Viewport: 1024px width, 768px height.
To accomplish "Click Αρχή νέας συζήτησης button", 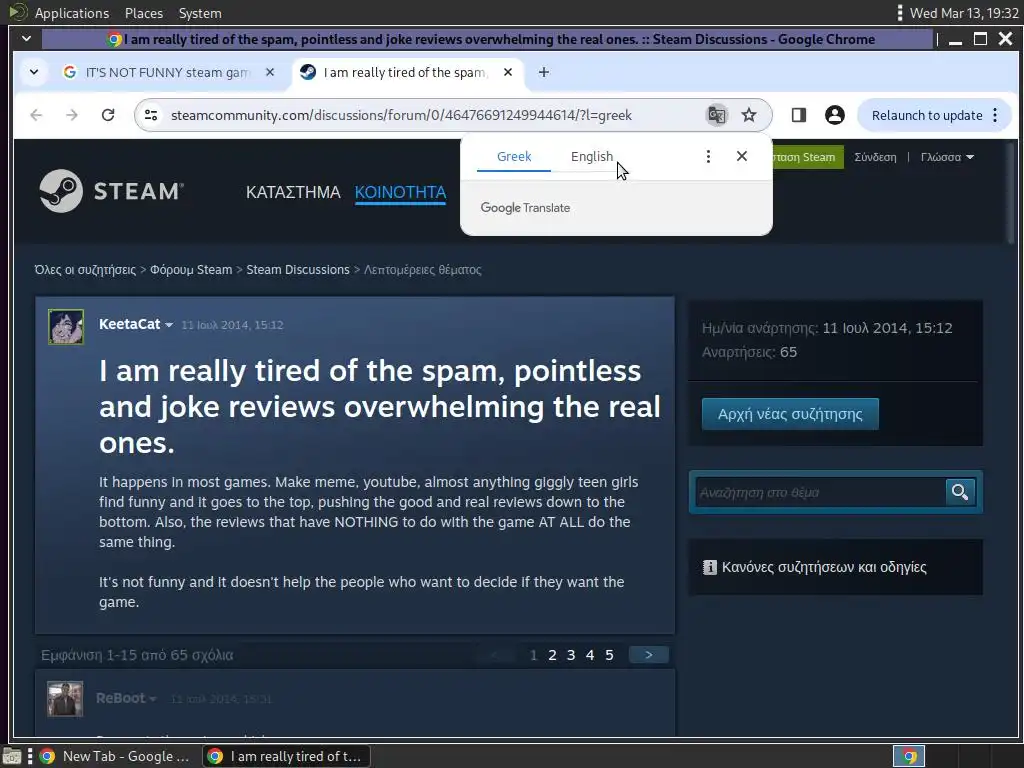I will (x=790, y=414).
